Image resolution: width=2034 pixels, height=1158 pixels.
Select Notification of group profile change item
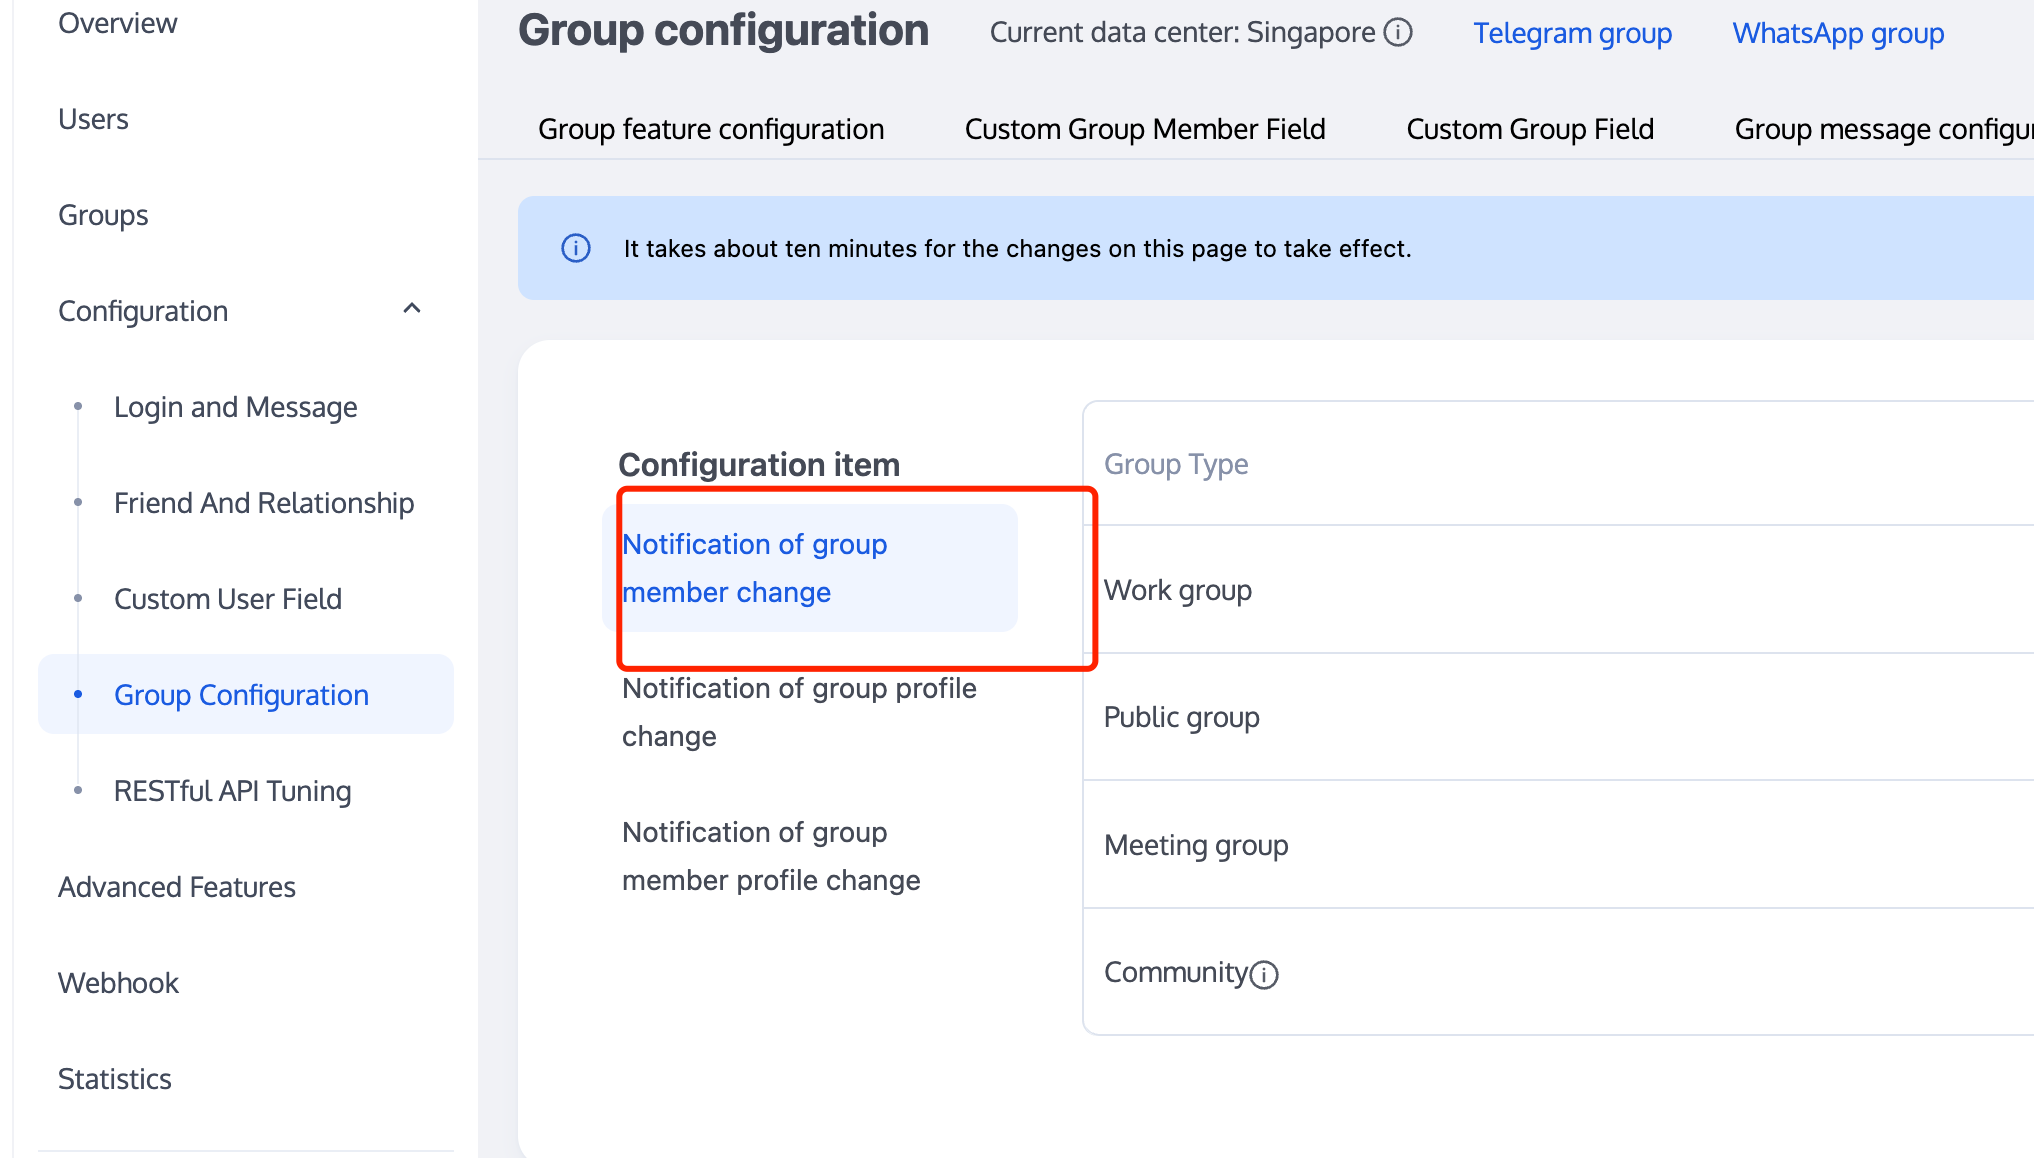coord(799,712)
